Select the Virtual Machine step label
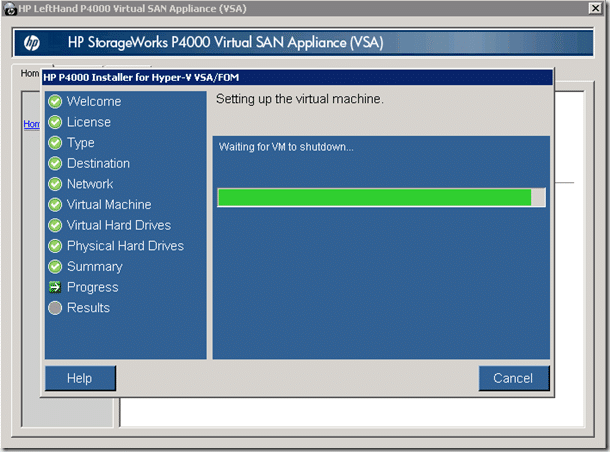The width and height of the screenshot is (610, 452). pyautogui.click(x=109, y=205)
